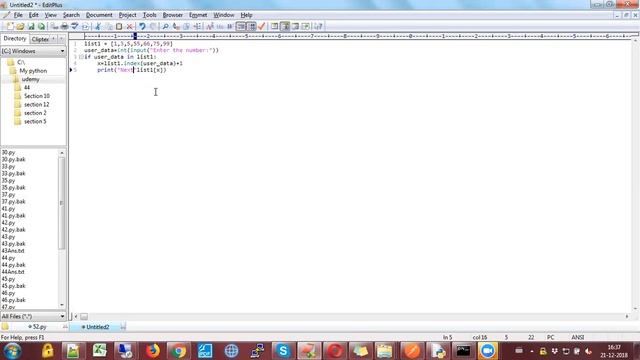Image resolution: width=640 pixels, height=360 pixels.
Task: Undo the last edit with Undo icon
Action: pos(142,26)
